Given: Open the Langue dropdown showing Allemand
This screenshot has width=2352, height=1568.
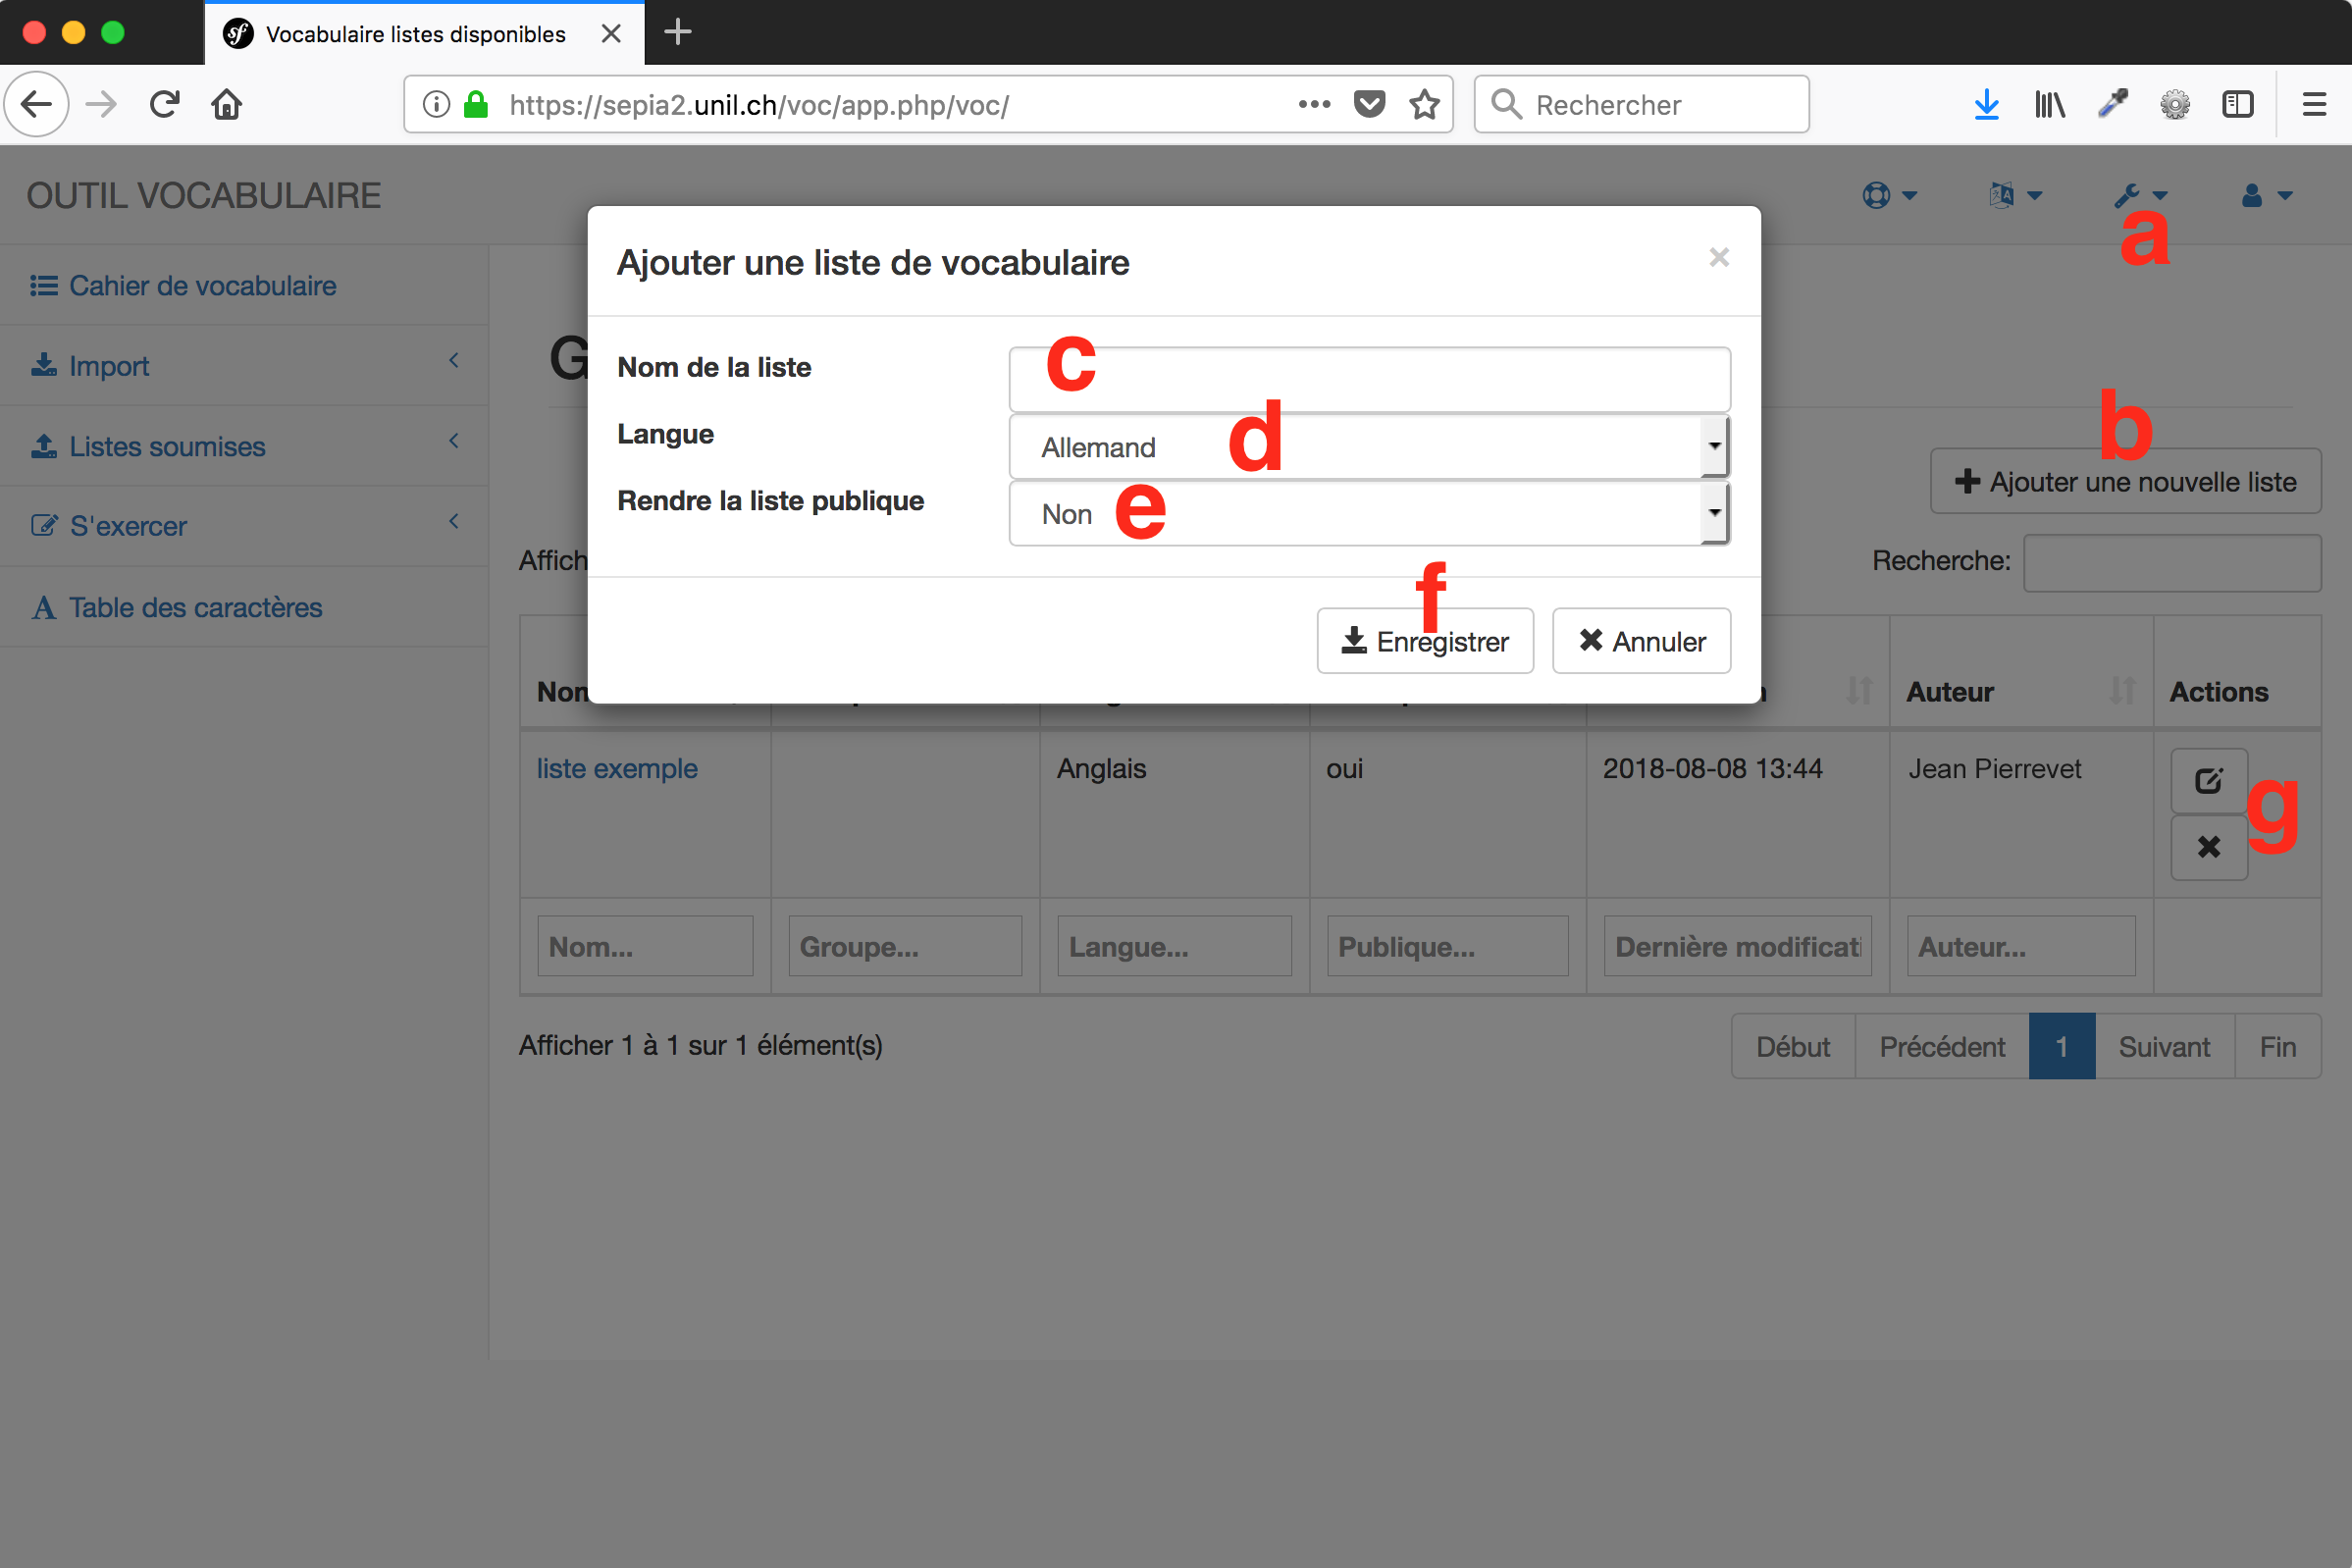Looking at the screenshot, I should [x=1368, y=447].
